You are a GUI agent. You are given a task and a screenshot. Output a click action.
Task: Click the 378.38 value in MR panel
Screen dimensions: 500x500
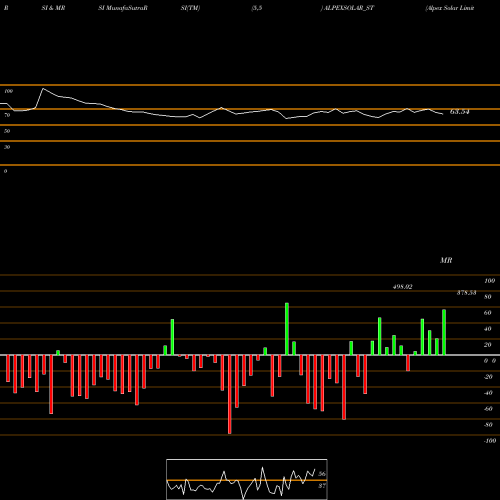466,293
